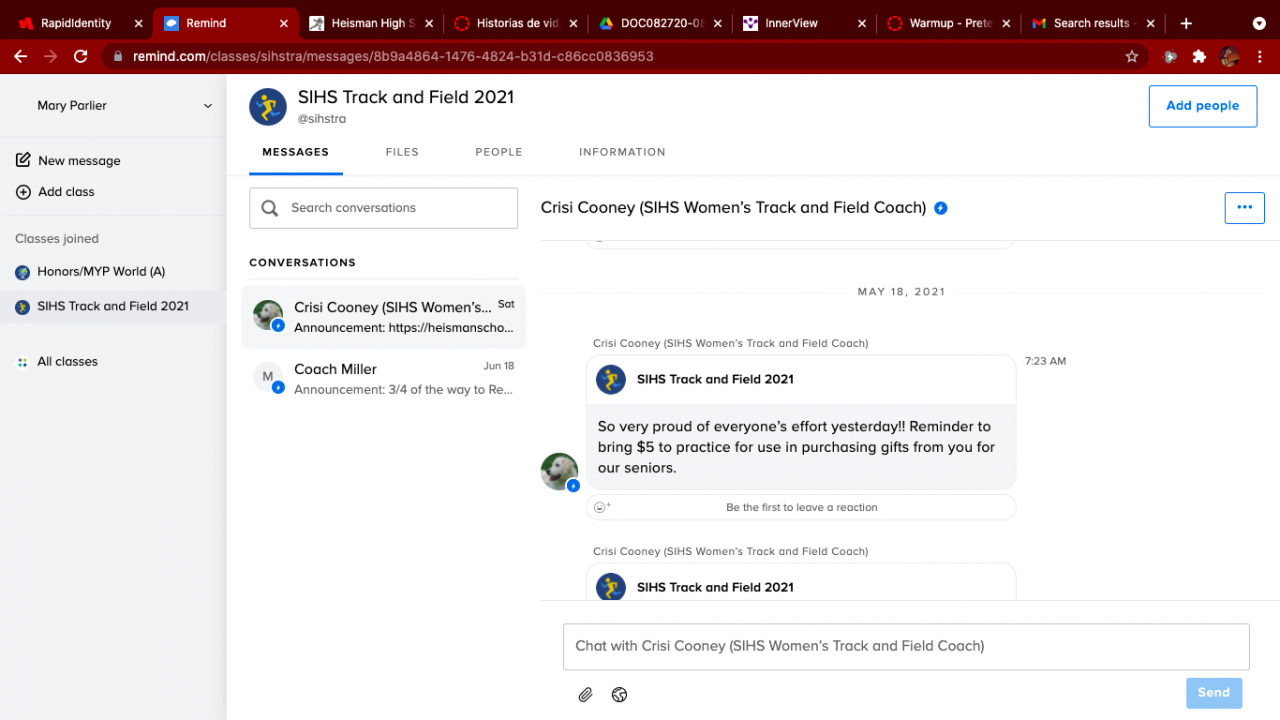Open the FILES tab
The width and height of the screenshot is (1280, 720).
pos(402,152)
